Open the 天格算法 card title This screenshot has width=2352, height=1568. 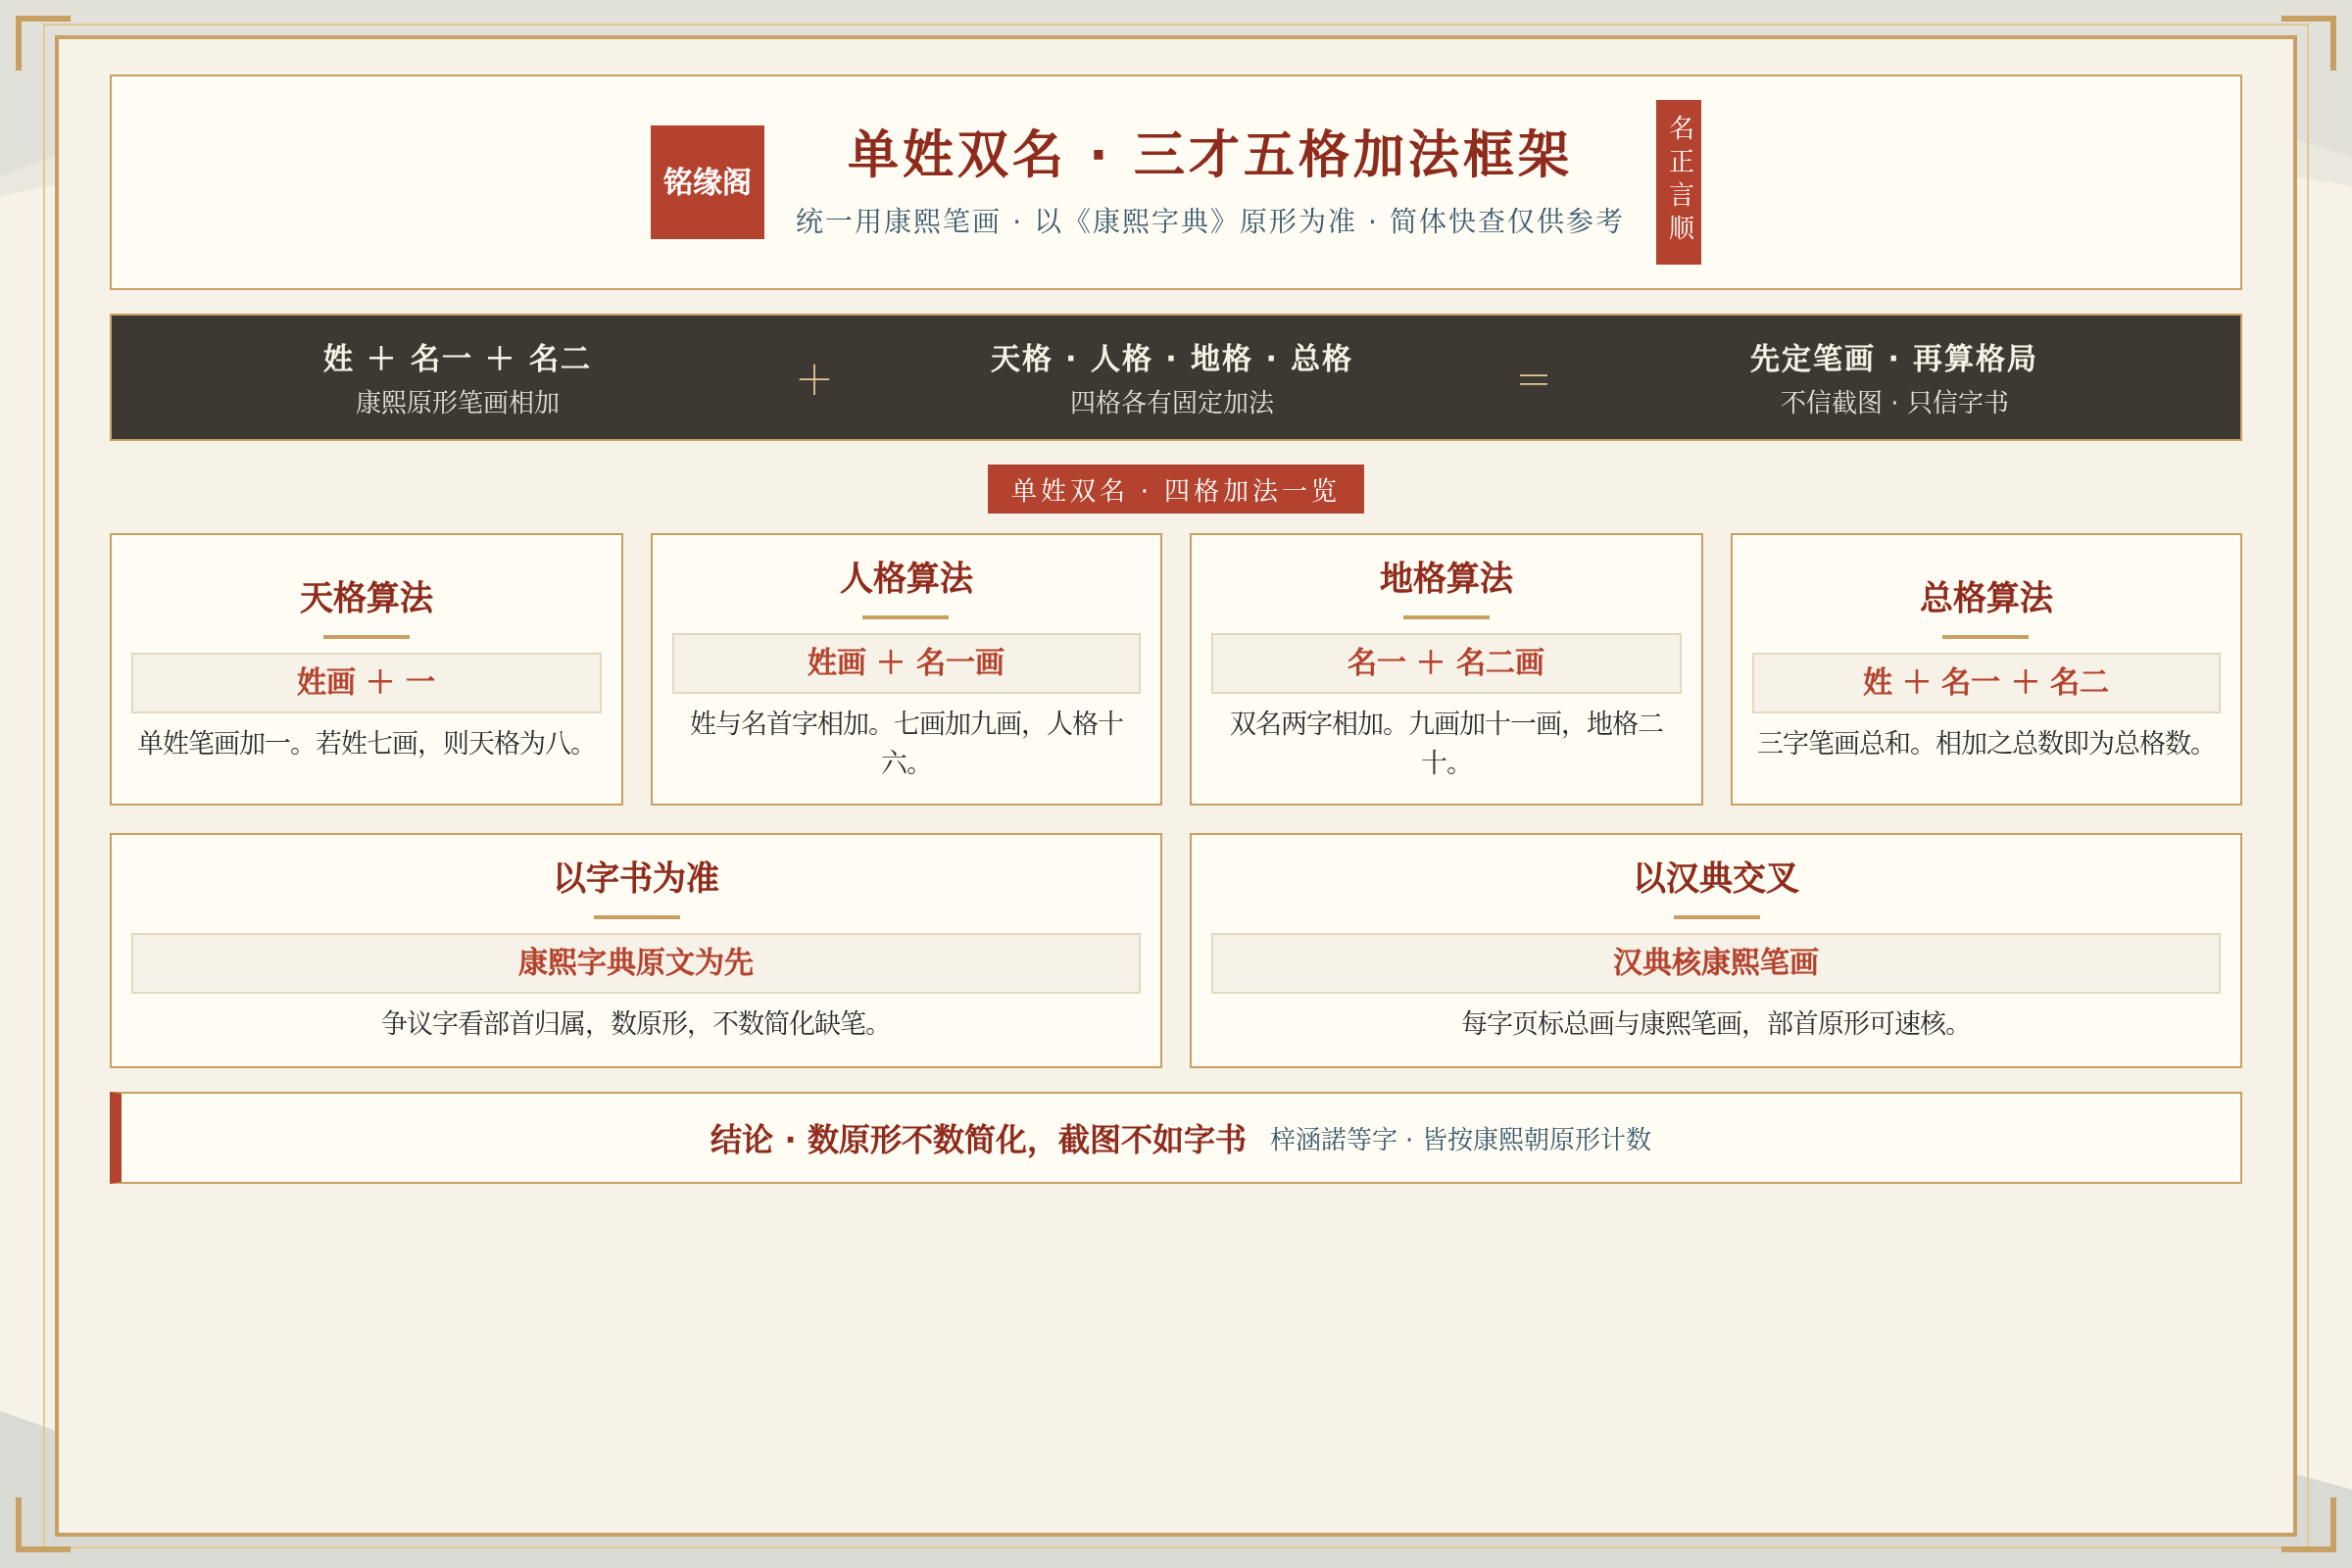[366, 597]
